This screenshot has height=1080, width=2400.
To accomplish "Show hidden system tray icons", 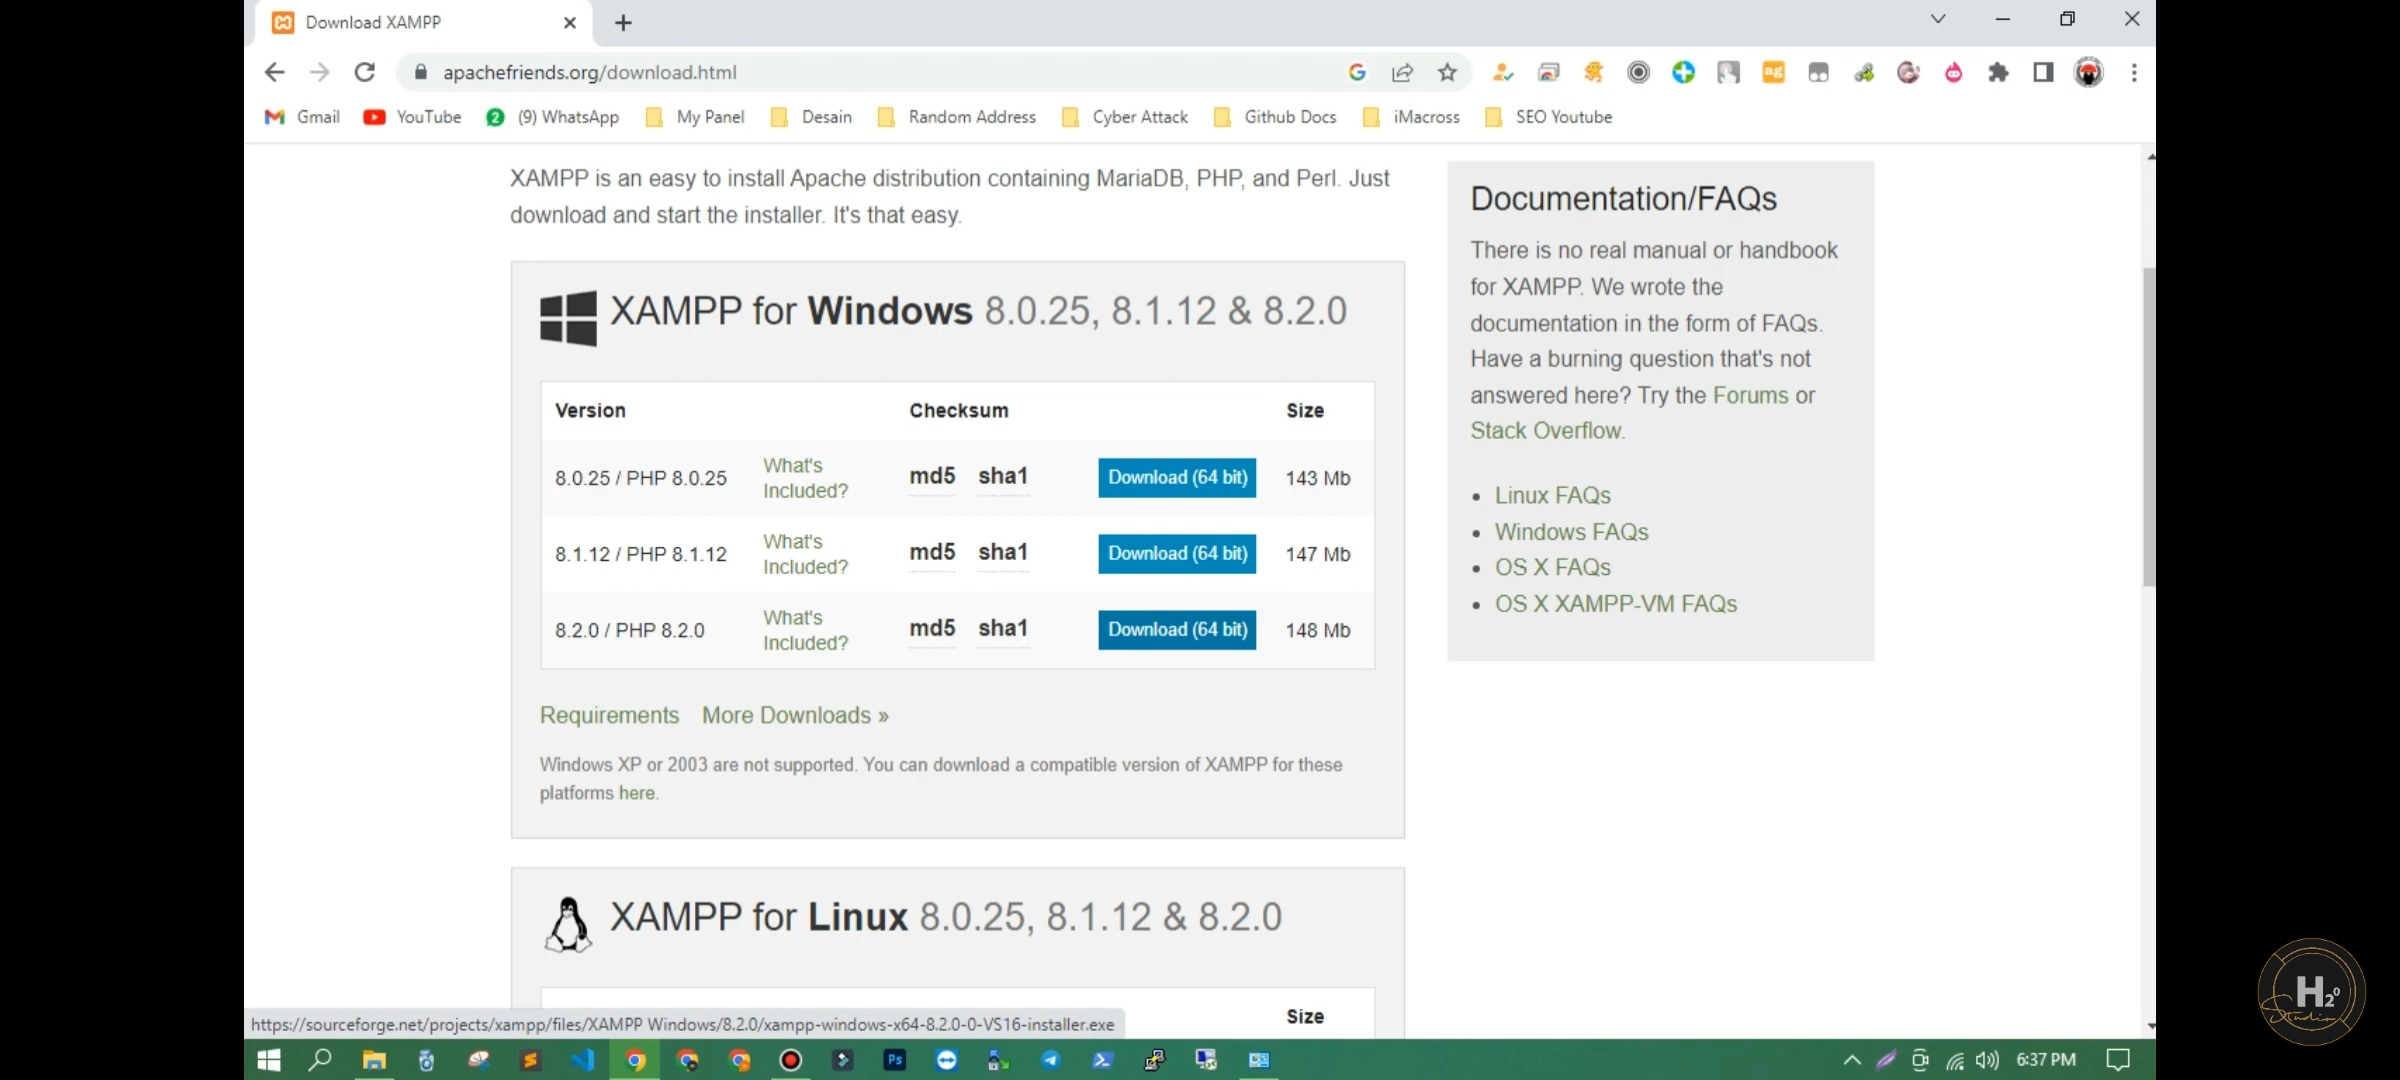I will coord(1852,1060).
